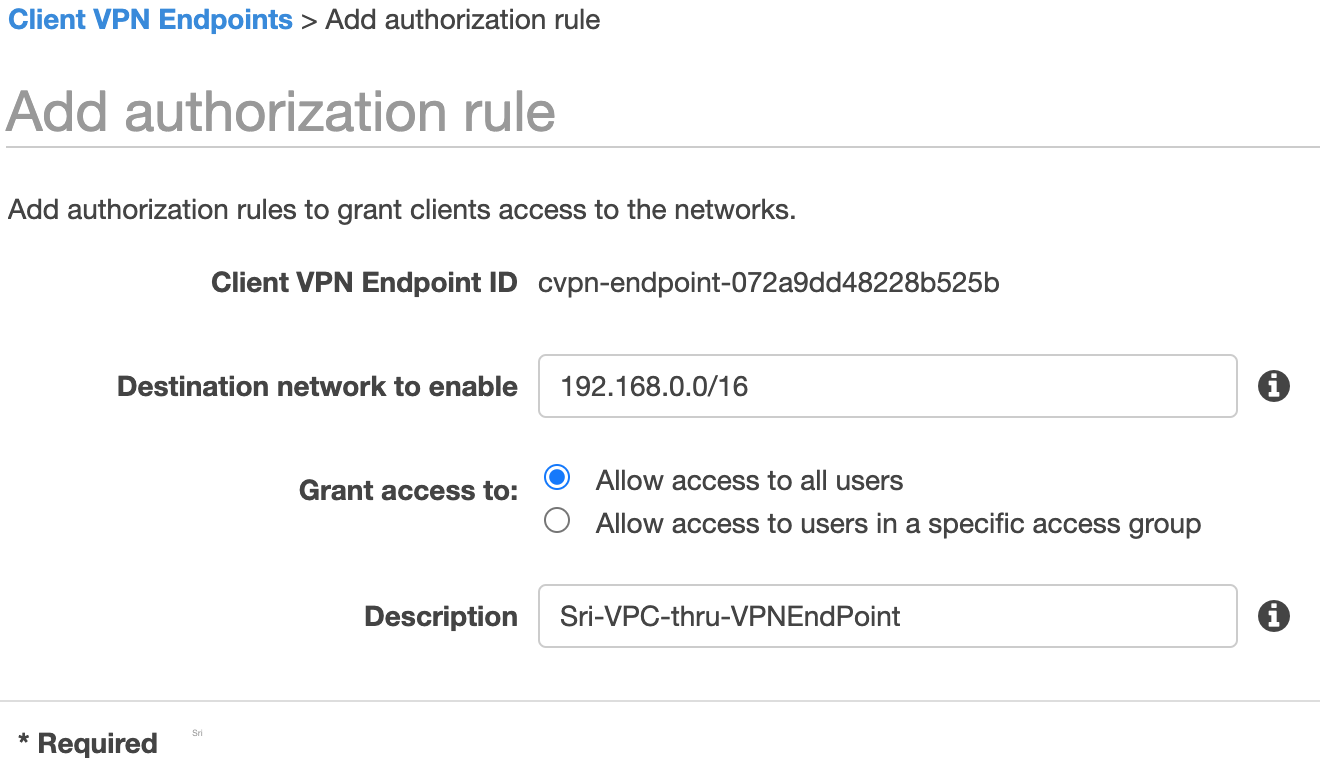The width and height of the screenshot is (1320, 758).
Task: Click the "Grant access to:" field label
Action: coord(408,490)
